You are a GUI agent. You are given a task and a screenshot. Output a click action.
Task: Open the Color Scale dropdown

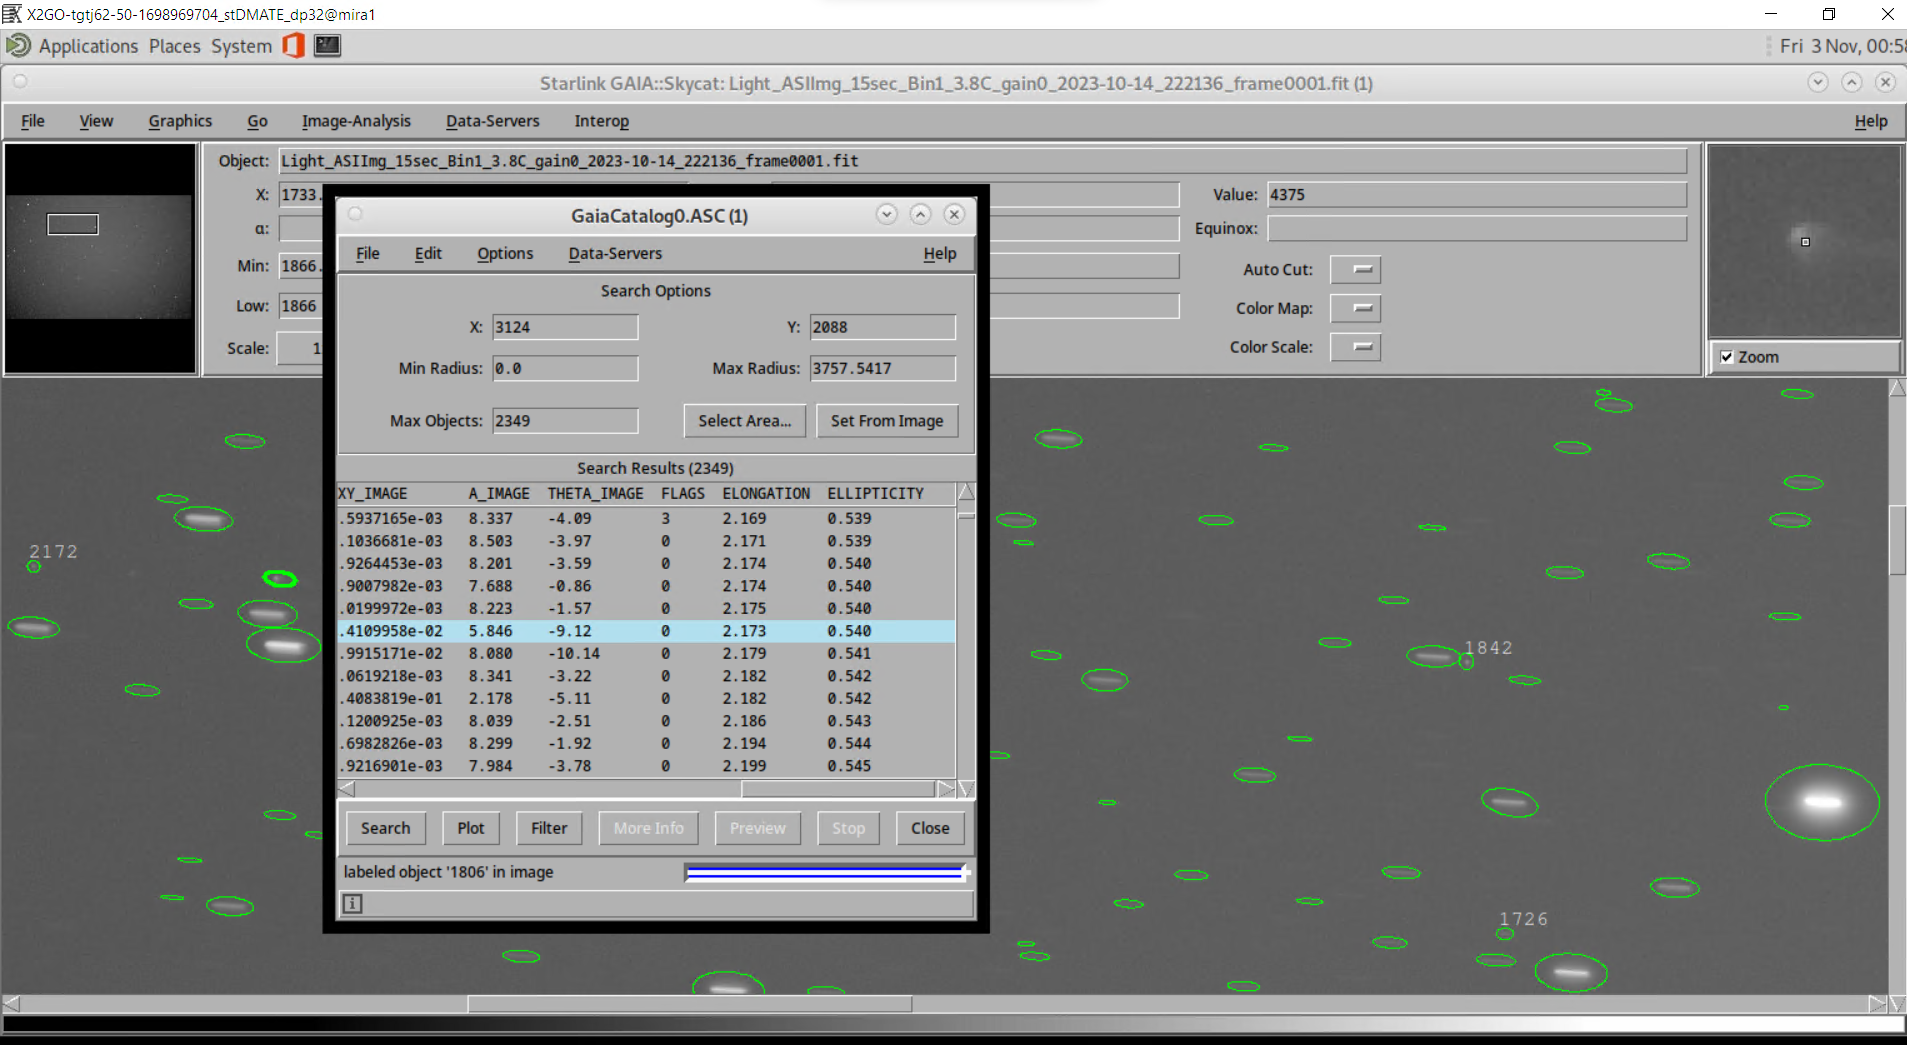point(1355,347)
